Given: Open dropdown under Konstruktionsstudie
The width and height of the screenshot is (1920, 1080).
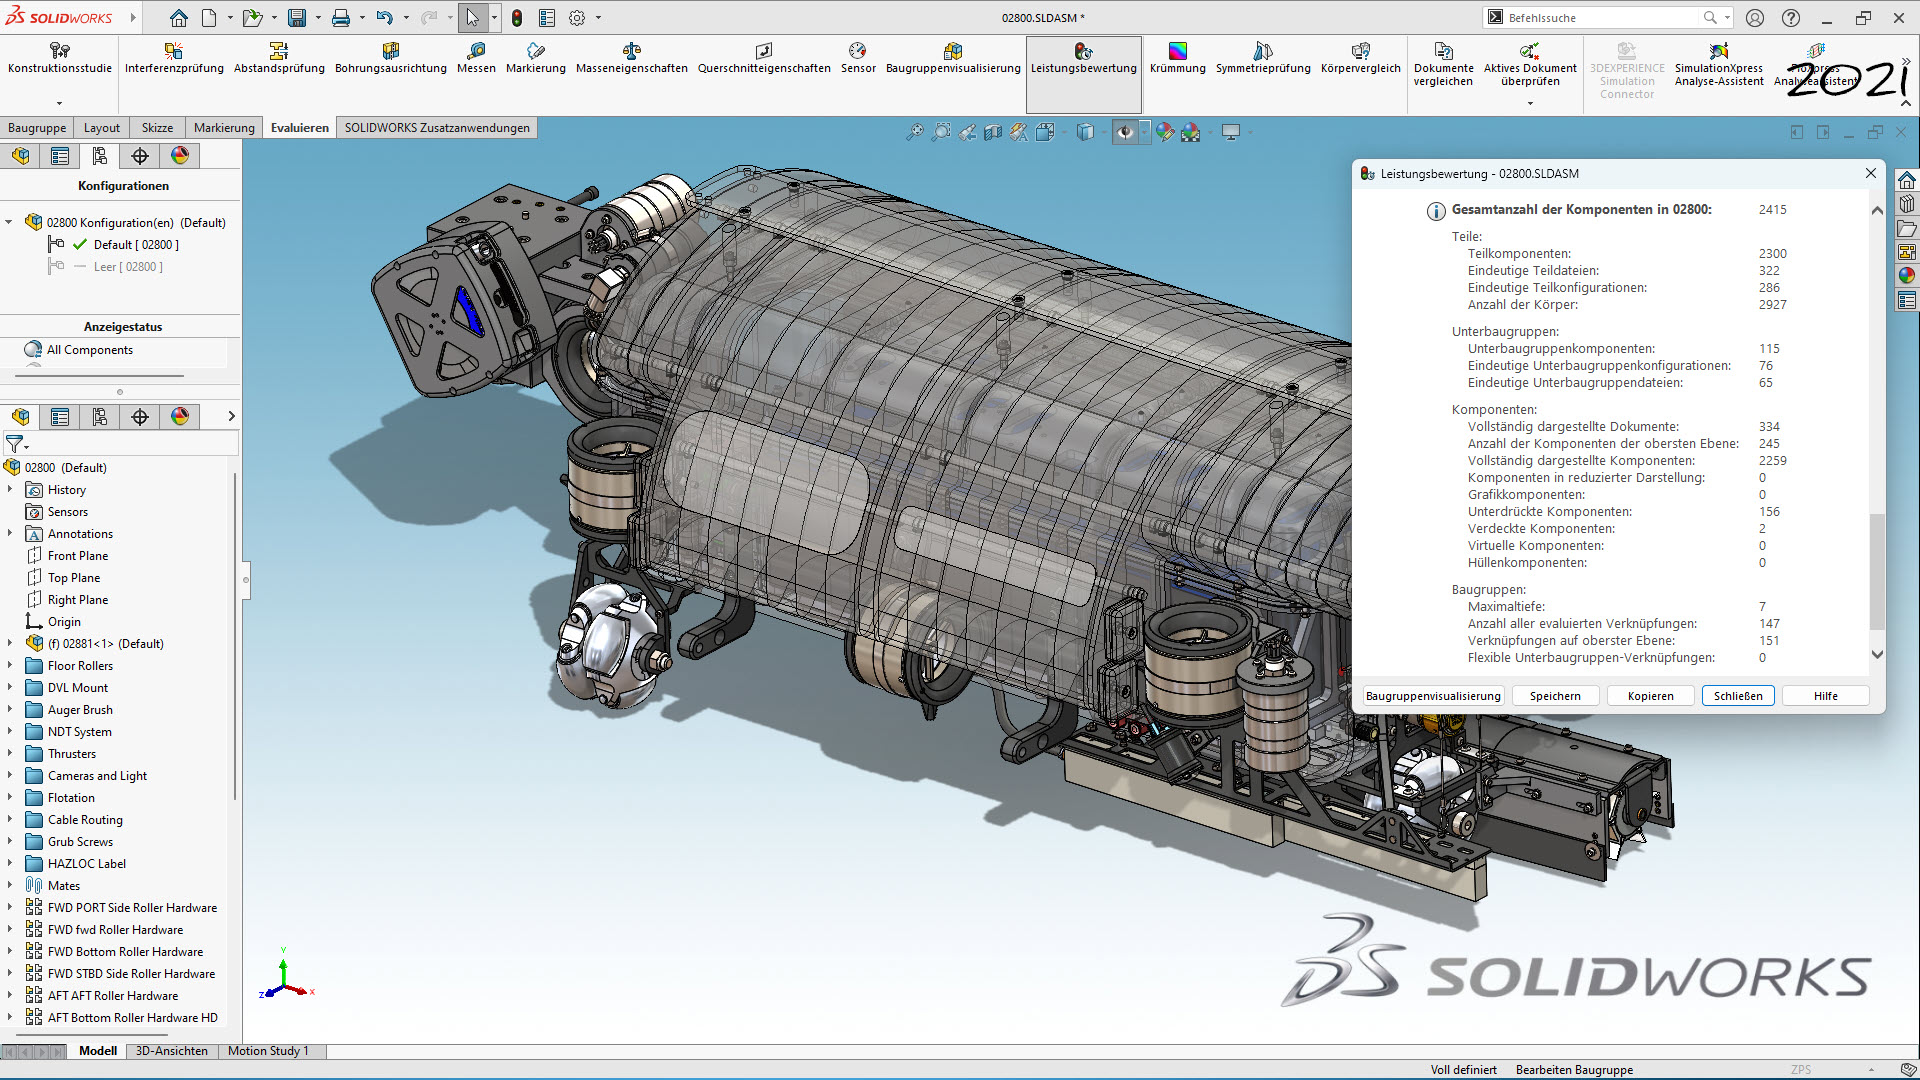Looking at the screenshot, I should coord(59,103).
